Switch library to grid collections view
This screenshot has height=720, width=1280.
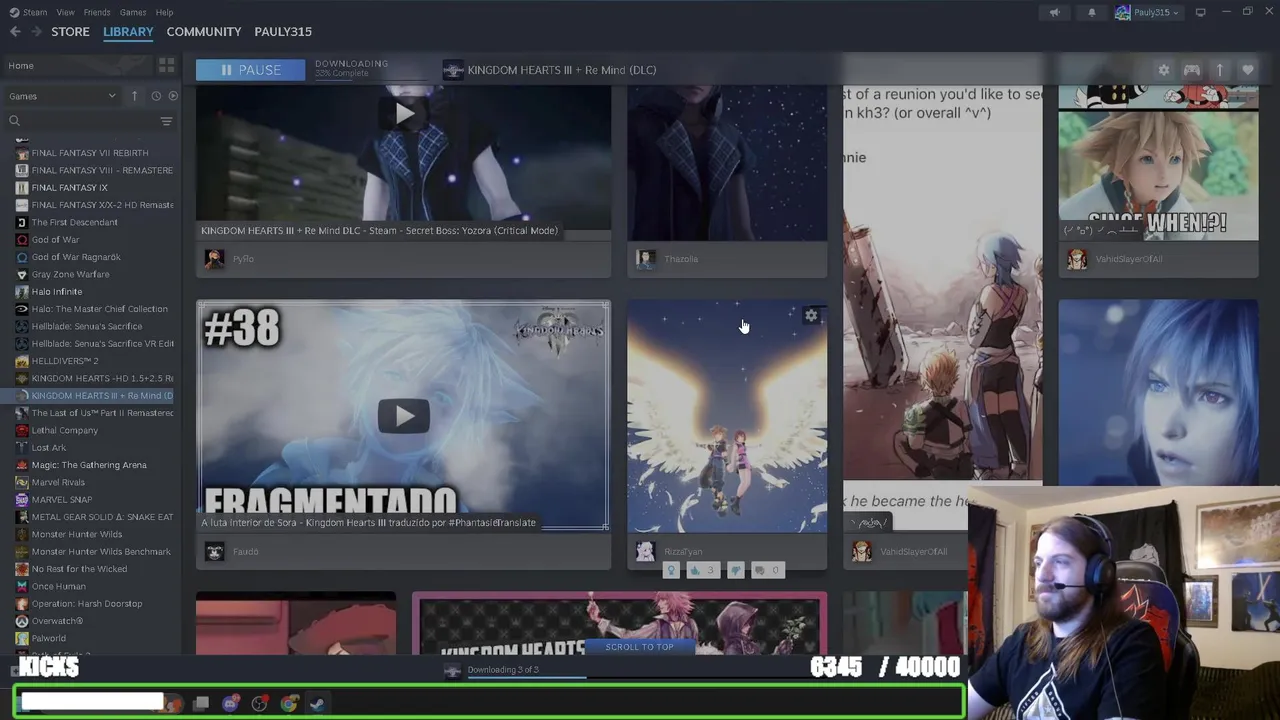point(166,66)
